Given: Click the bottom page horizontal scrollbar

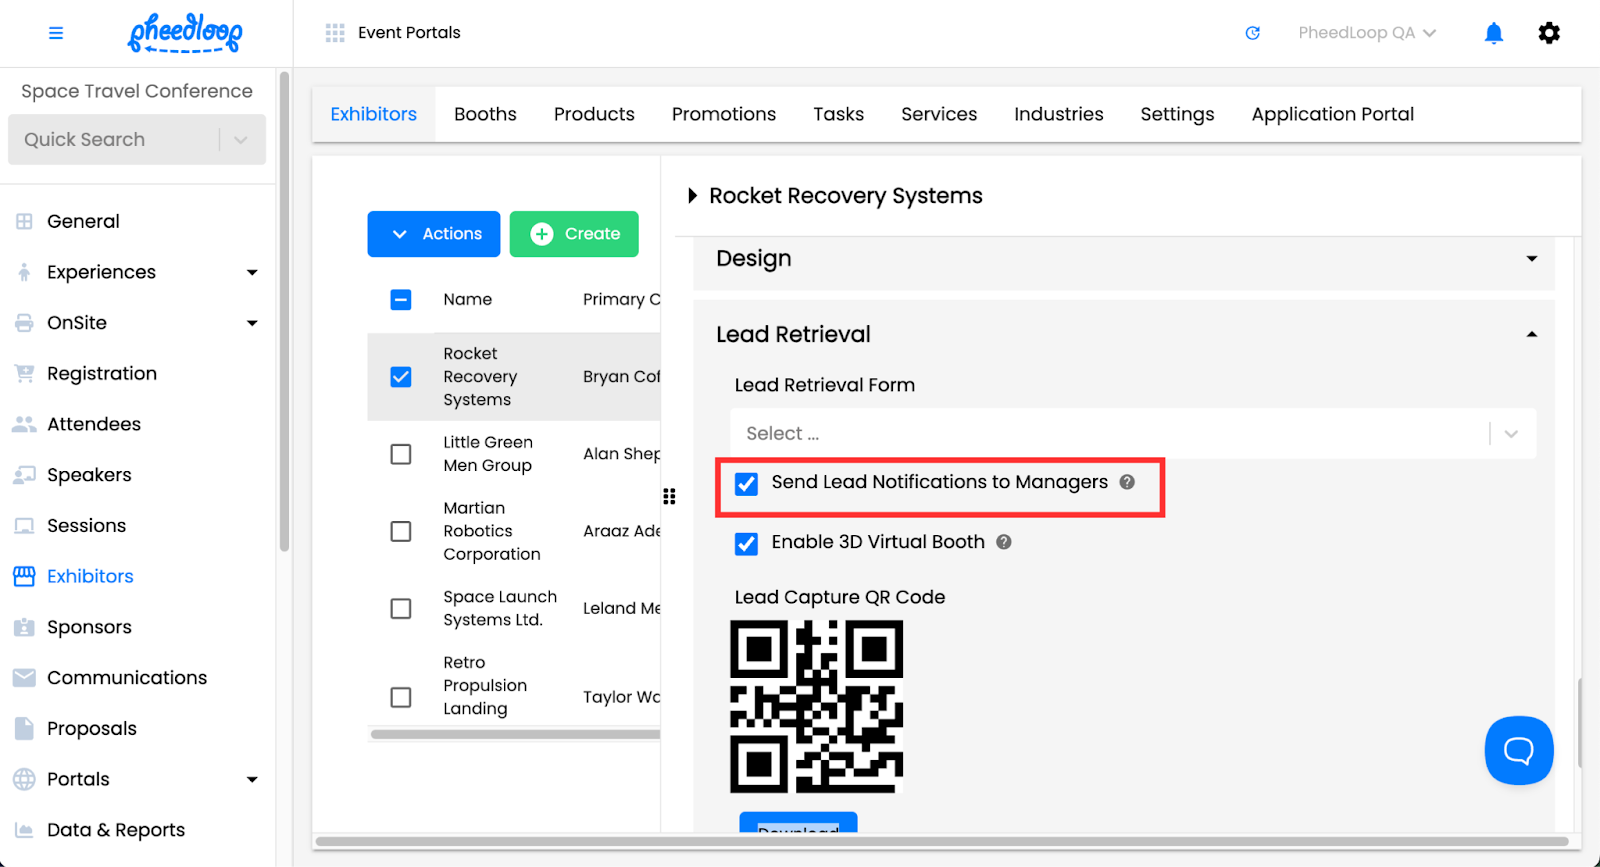Looking at the screenshot, I should click(941, 841).
